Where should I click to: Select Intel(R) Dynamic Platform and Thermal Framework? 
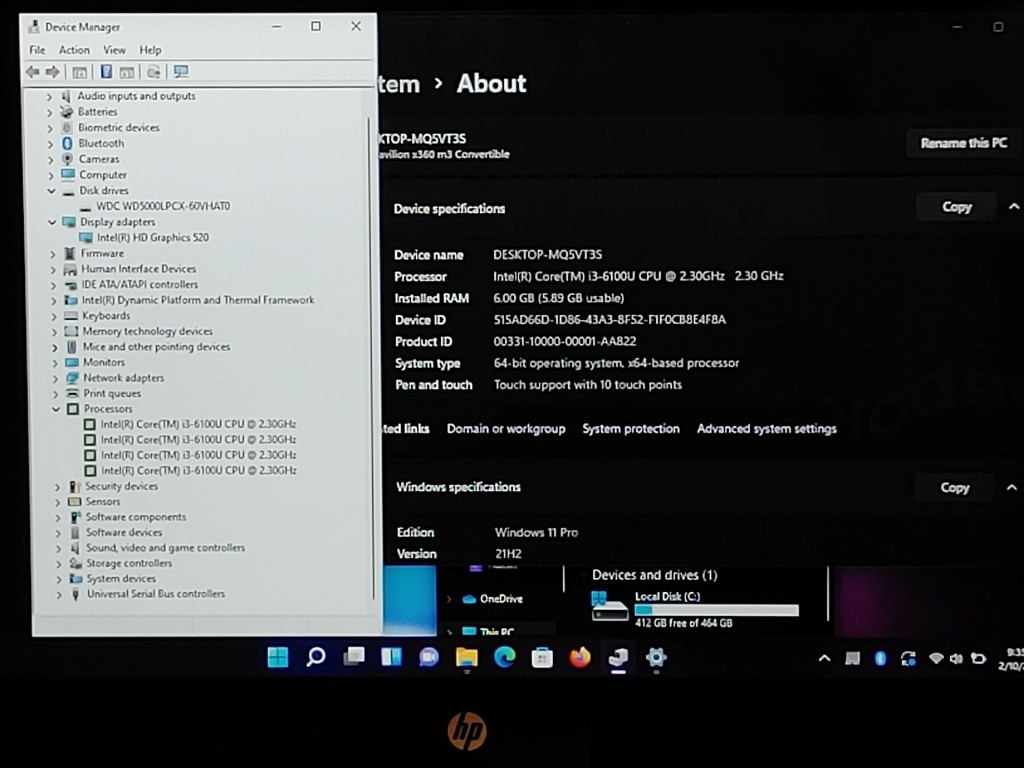tap(198, 300)
